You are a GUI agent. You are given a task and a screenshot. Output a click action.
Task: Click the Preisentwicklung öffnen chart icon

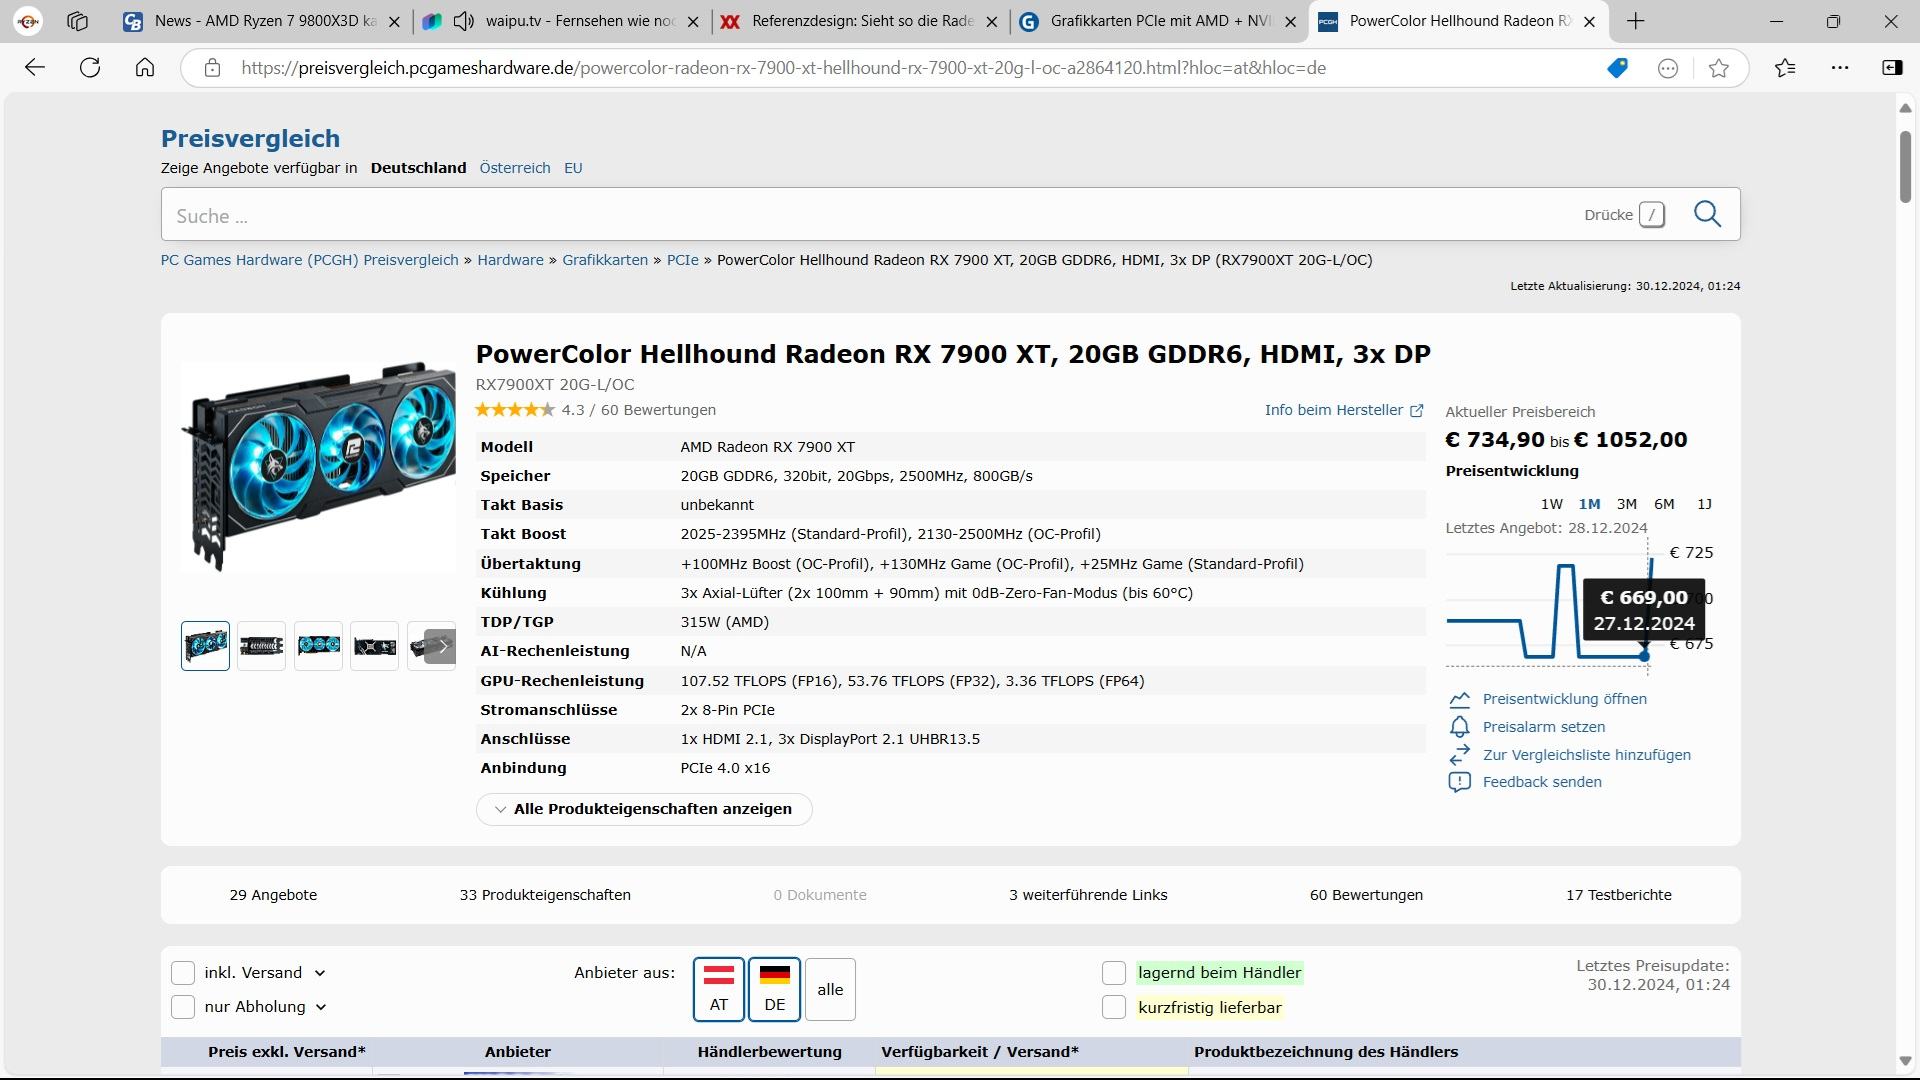(1459, 699)
